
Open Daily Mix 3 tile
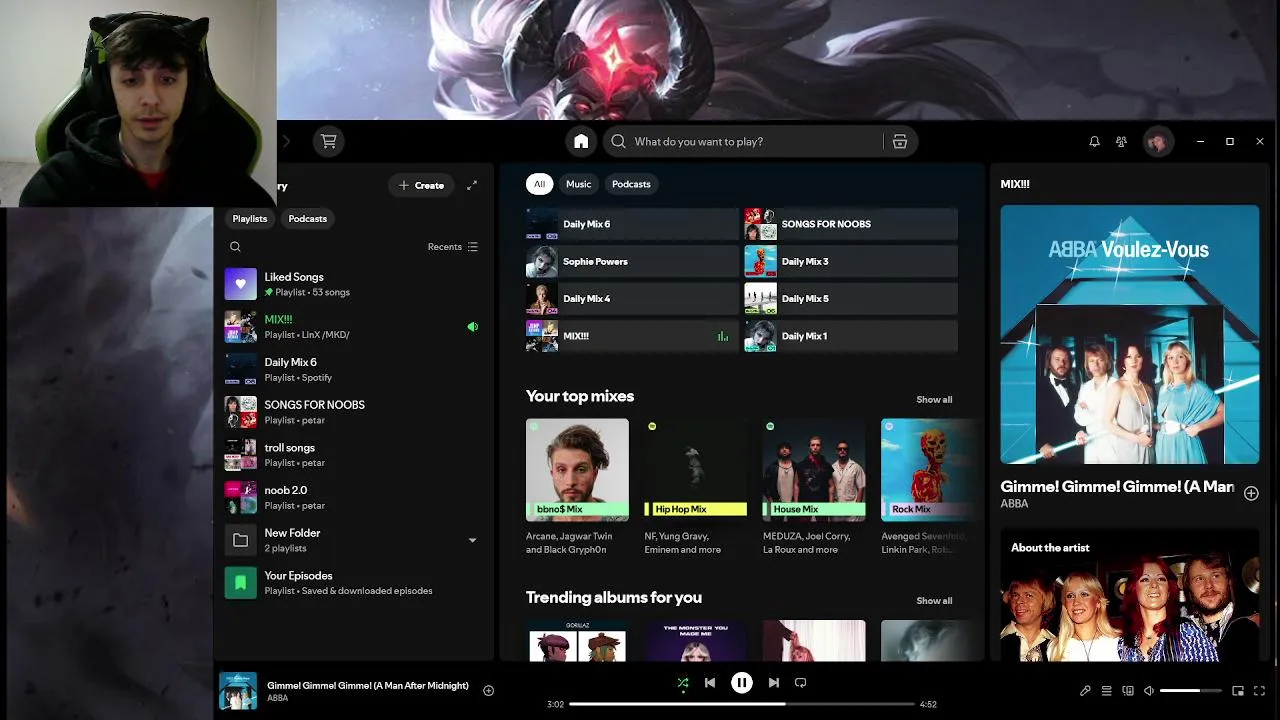click(x=851, y=262)
